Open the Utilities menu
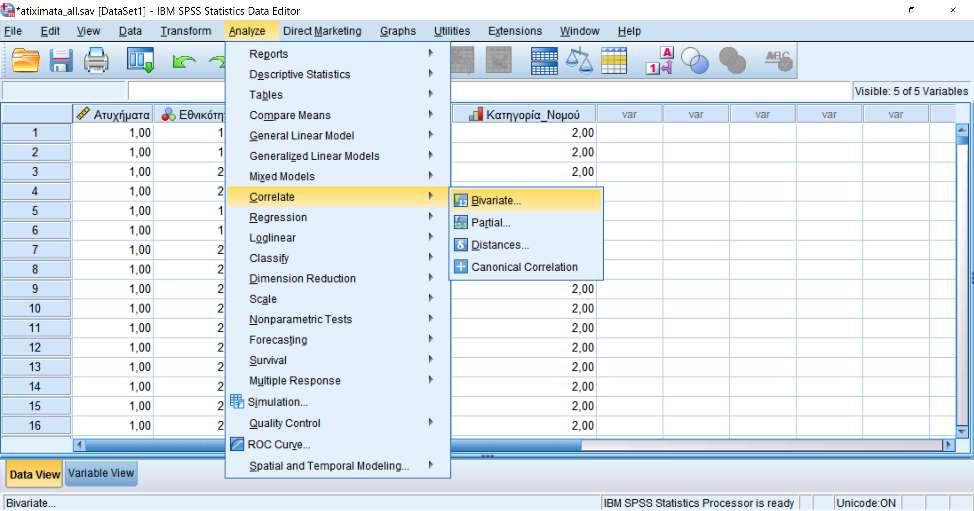The height and width of the screenshot is (511, 974). click(452, 31)
